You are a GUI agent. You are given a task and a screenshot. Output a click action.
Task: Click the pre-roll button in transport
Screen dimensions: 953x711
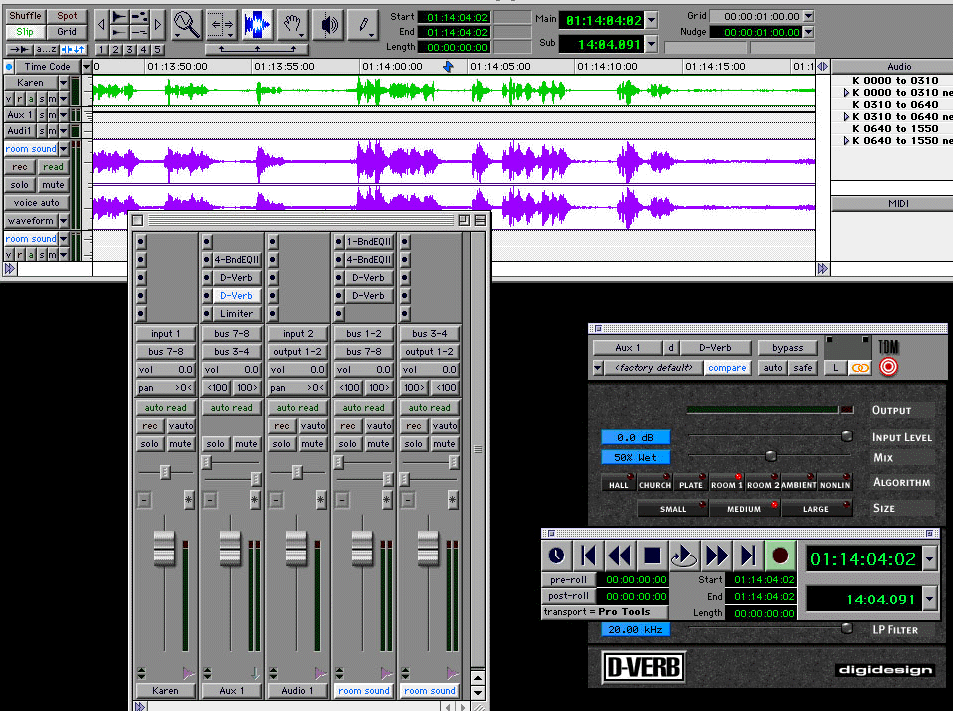click(569, 579)
